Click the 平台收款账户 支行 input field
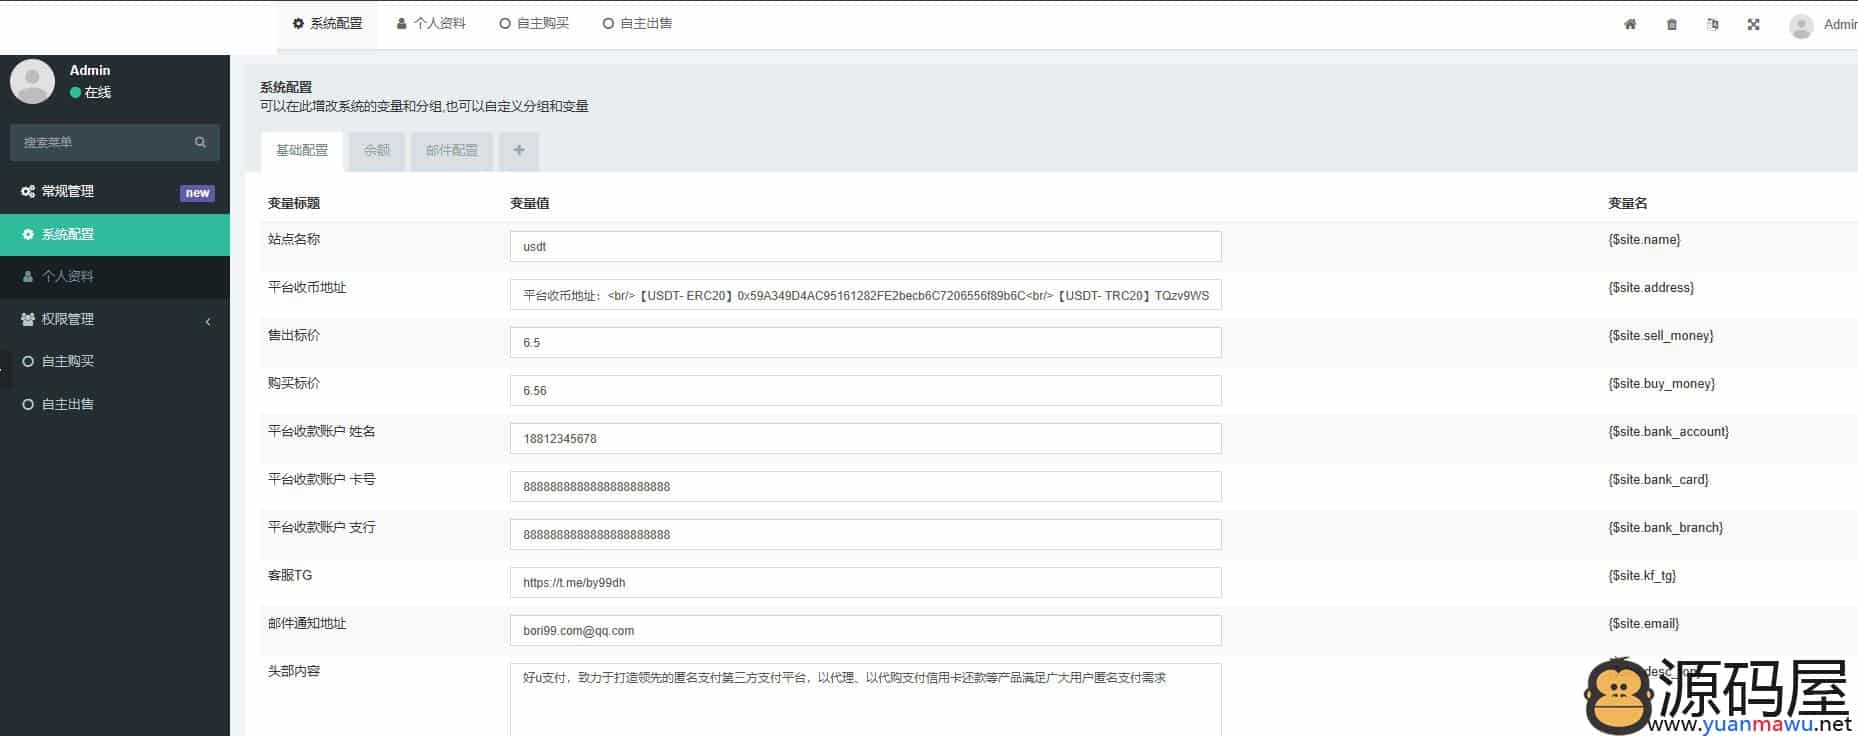 (x=865, y=534)
